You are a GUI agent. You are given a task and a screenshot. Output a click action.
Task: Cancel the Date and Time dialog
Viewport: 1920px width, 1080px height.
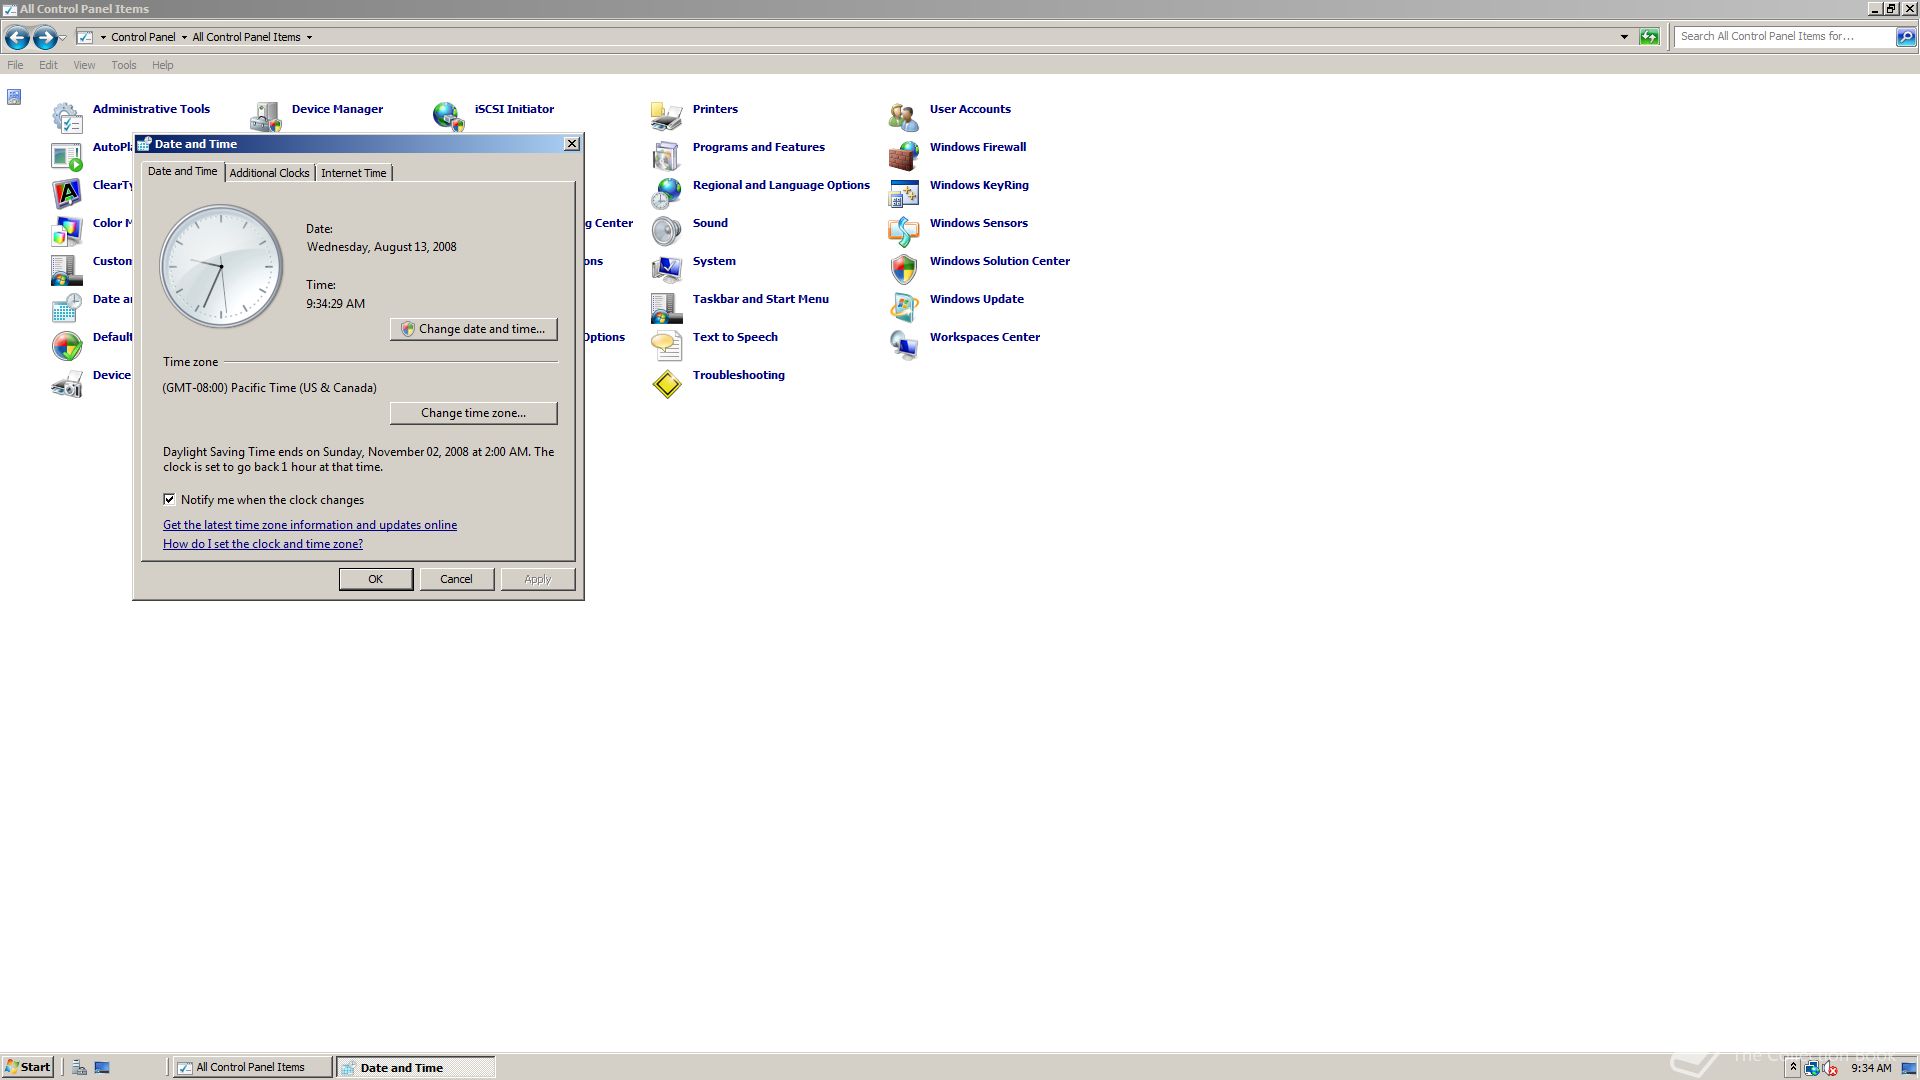coord(457,579)
